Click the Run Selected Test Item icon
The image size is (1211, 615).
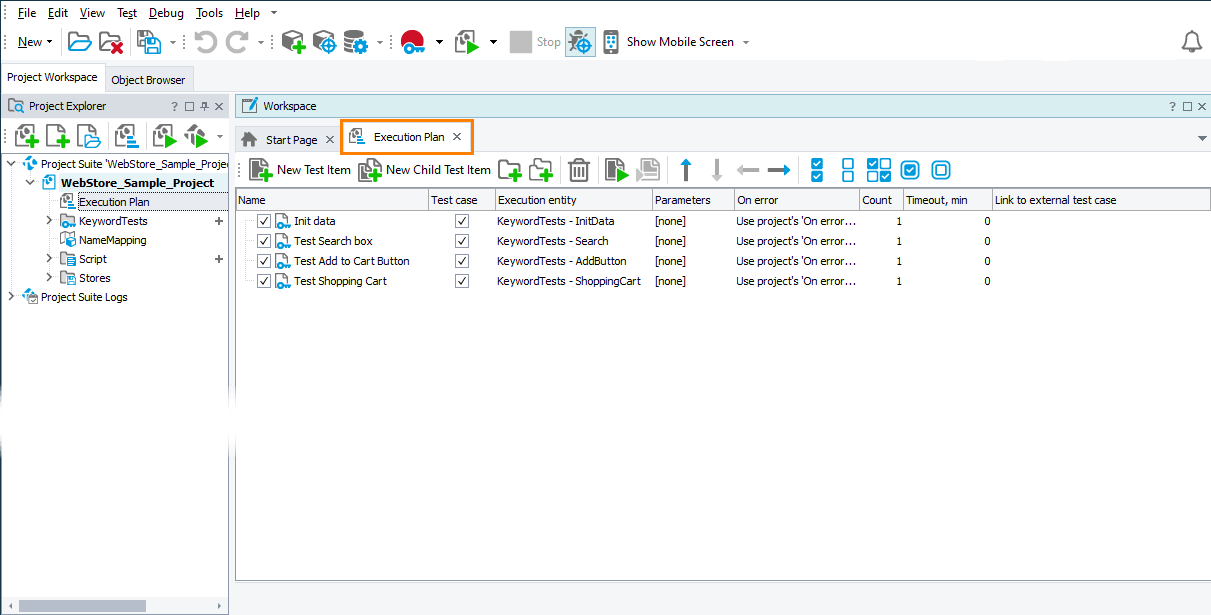pos(617,170)
